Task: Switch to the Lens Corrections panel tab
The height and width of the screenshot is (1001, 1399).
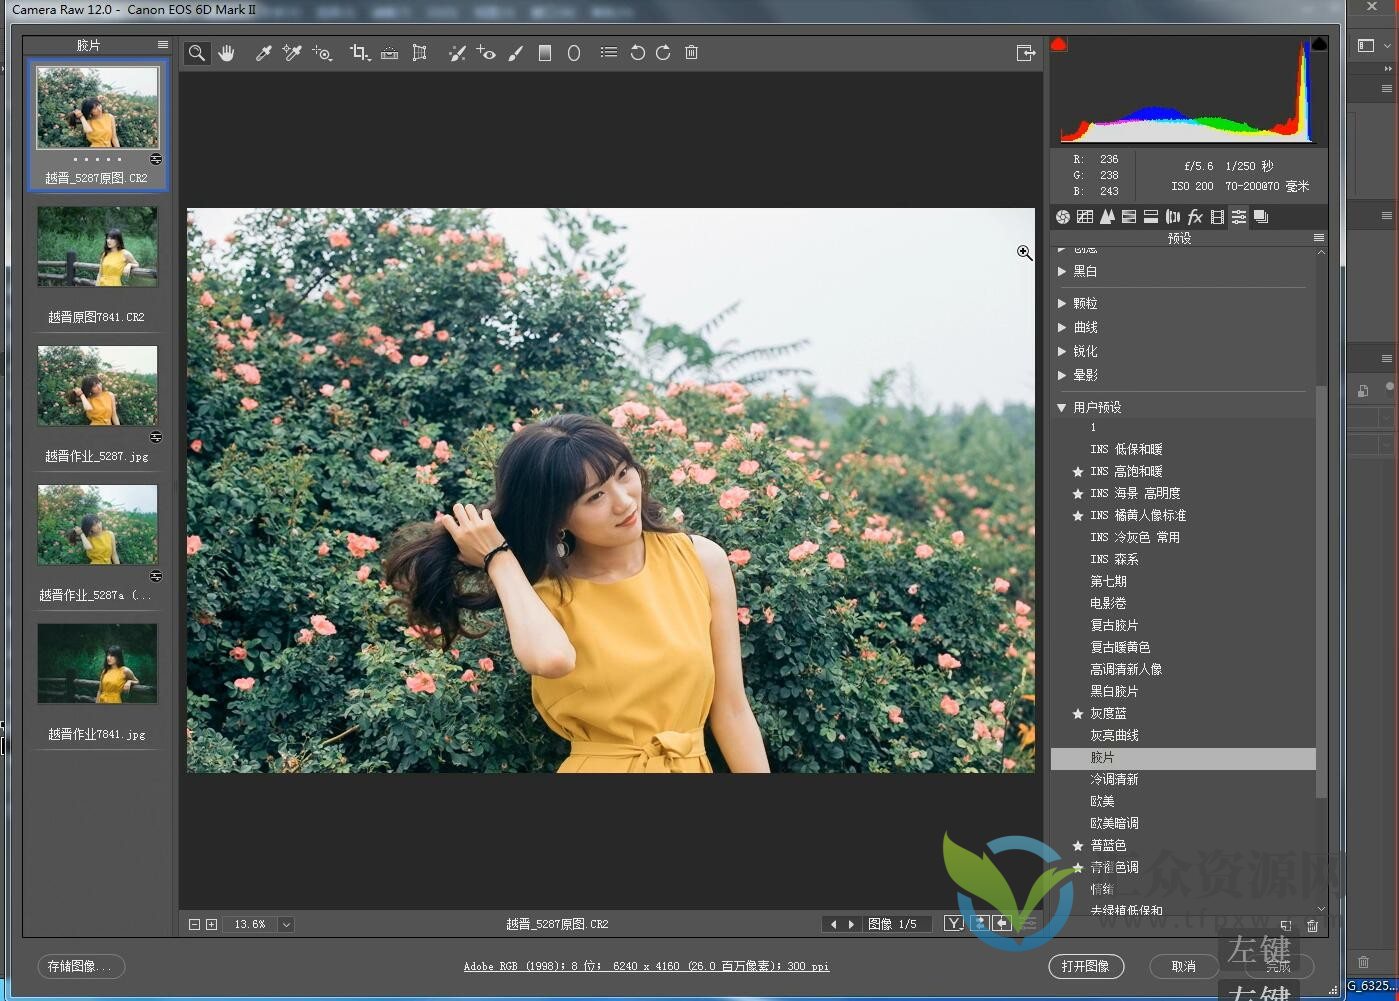Action: pos(1173,216)
